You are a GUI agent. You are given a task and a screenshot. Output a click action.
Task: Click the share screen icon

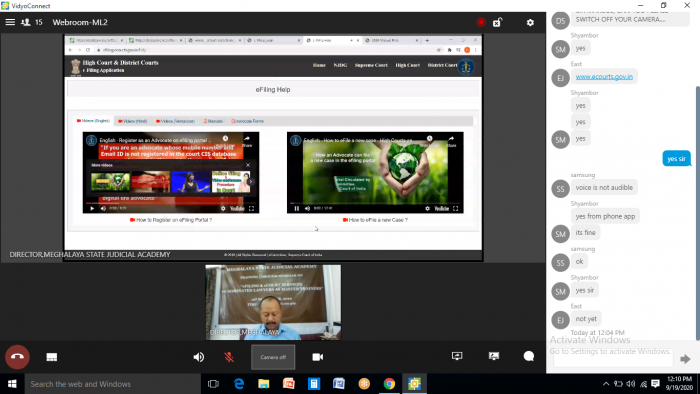click(x=457, y=356)
